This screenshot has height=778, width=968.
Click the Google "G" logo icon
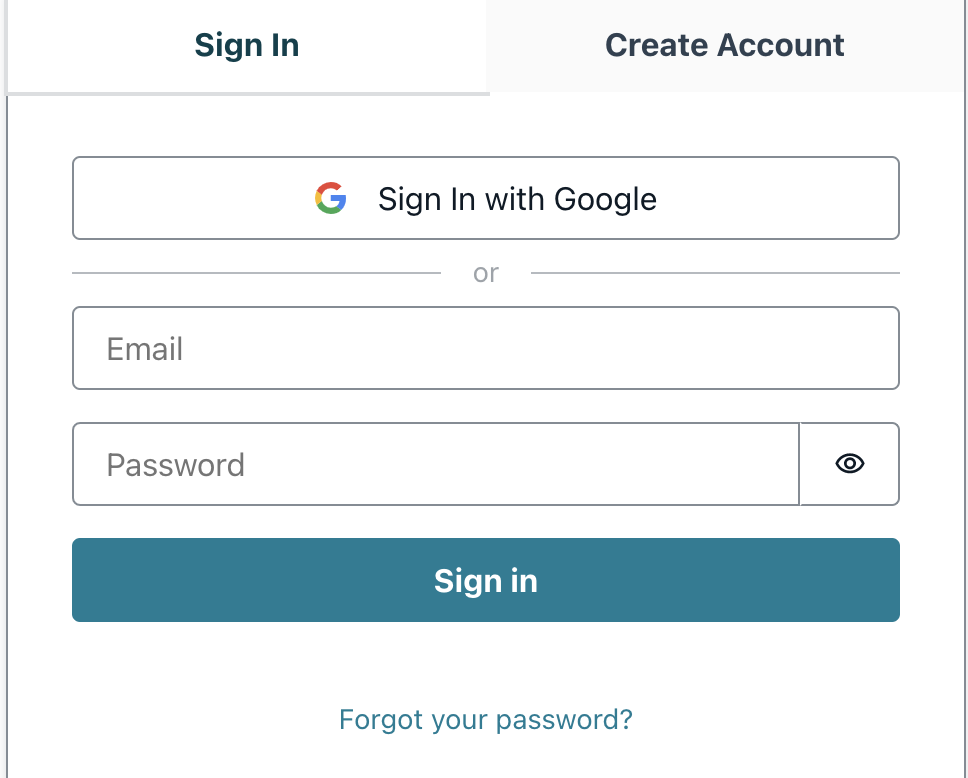tap(331, 198)
